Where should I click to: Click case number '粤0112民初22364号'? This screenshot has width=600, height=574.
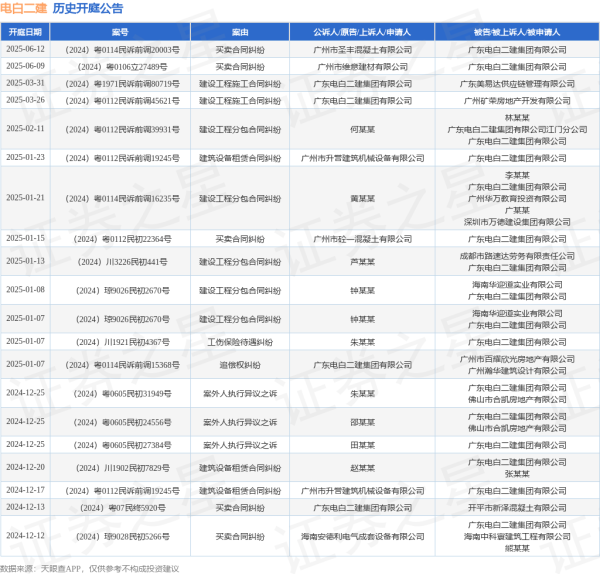137,239
